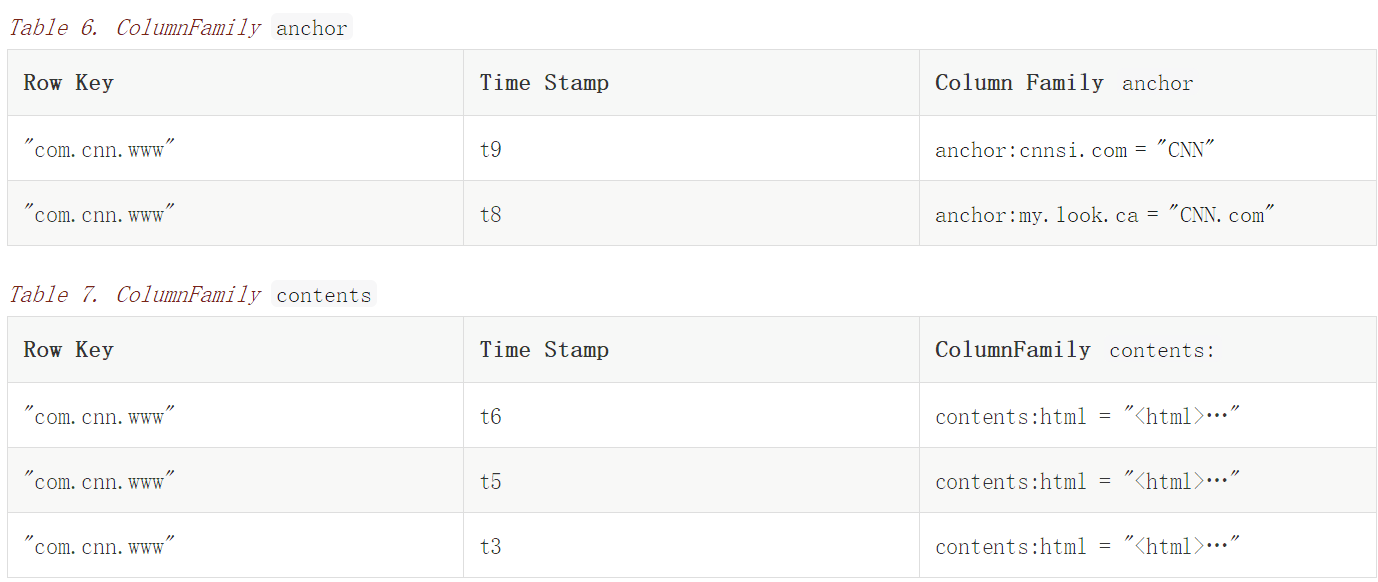Click the row key cell in the t9 row
This screenshot has width=1378, height=582.
click(100, 150)
